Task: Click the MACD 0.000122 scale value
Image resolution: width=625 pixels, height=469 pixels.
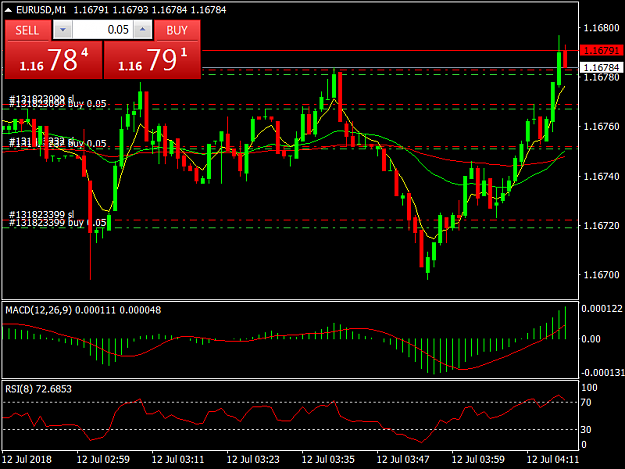Action: [602, 309]
